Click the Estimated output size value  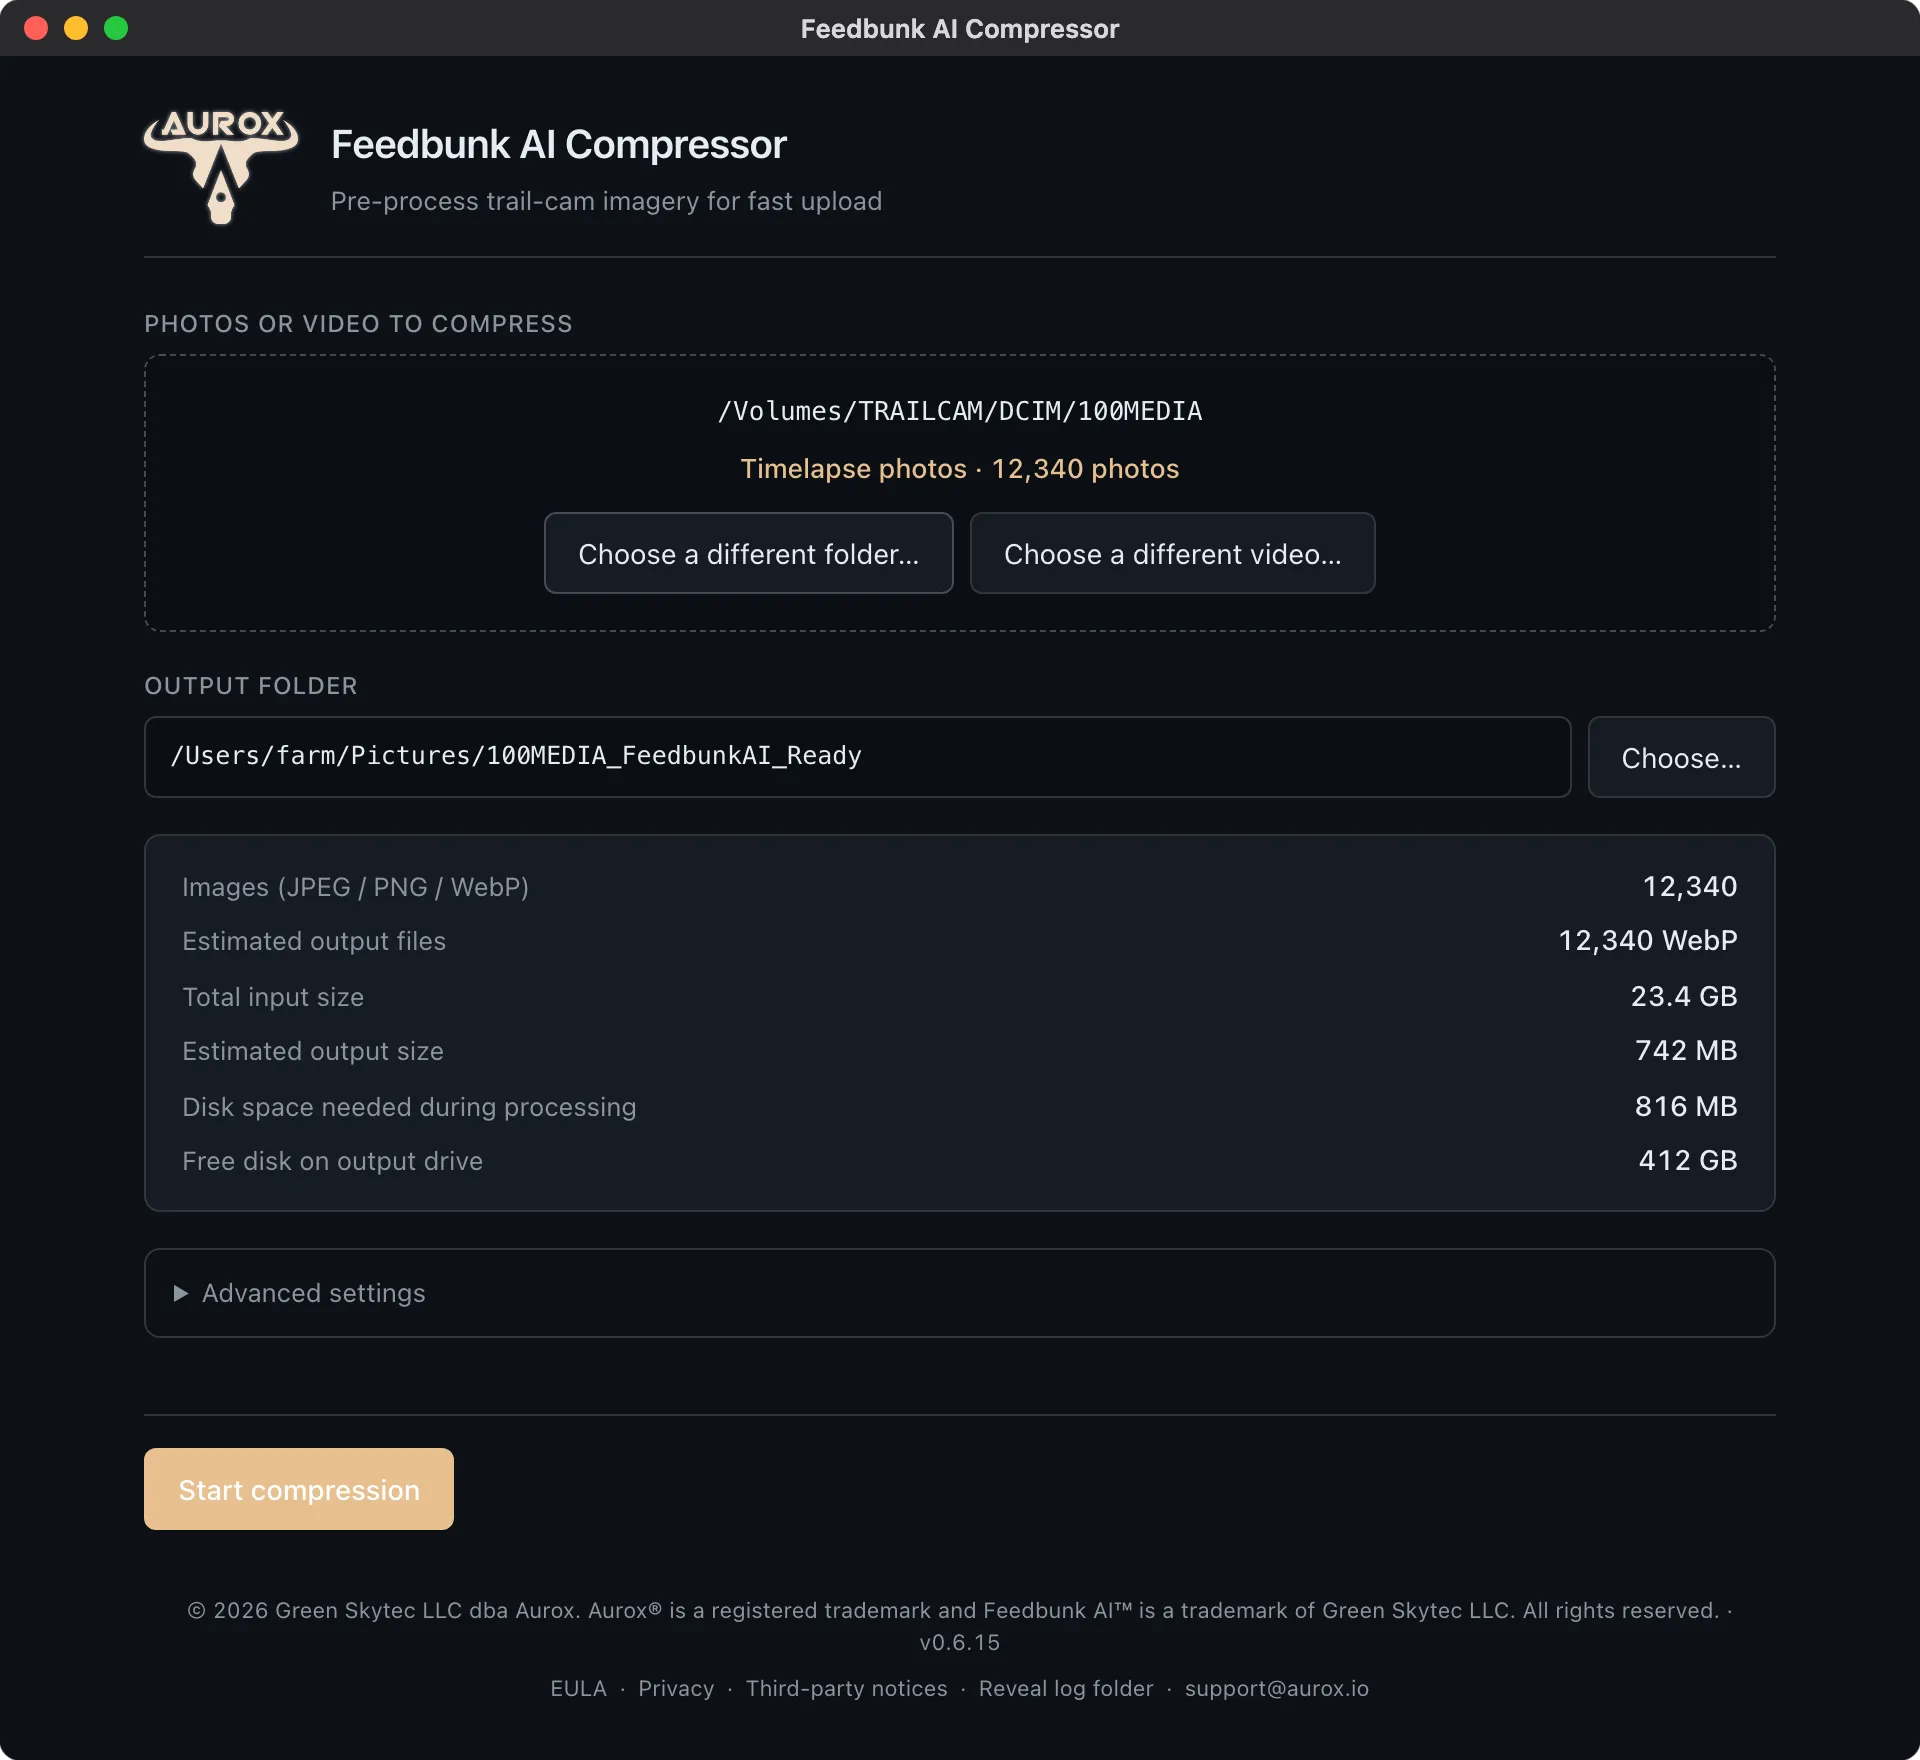[1686, 1050]
